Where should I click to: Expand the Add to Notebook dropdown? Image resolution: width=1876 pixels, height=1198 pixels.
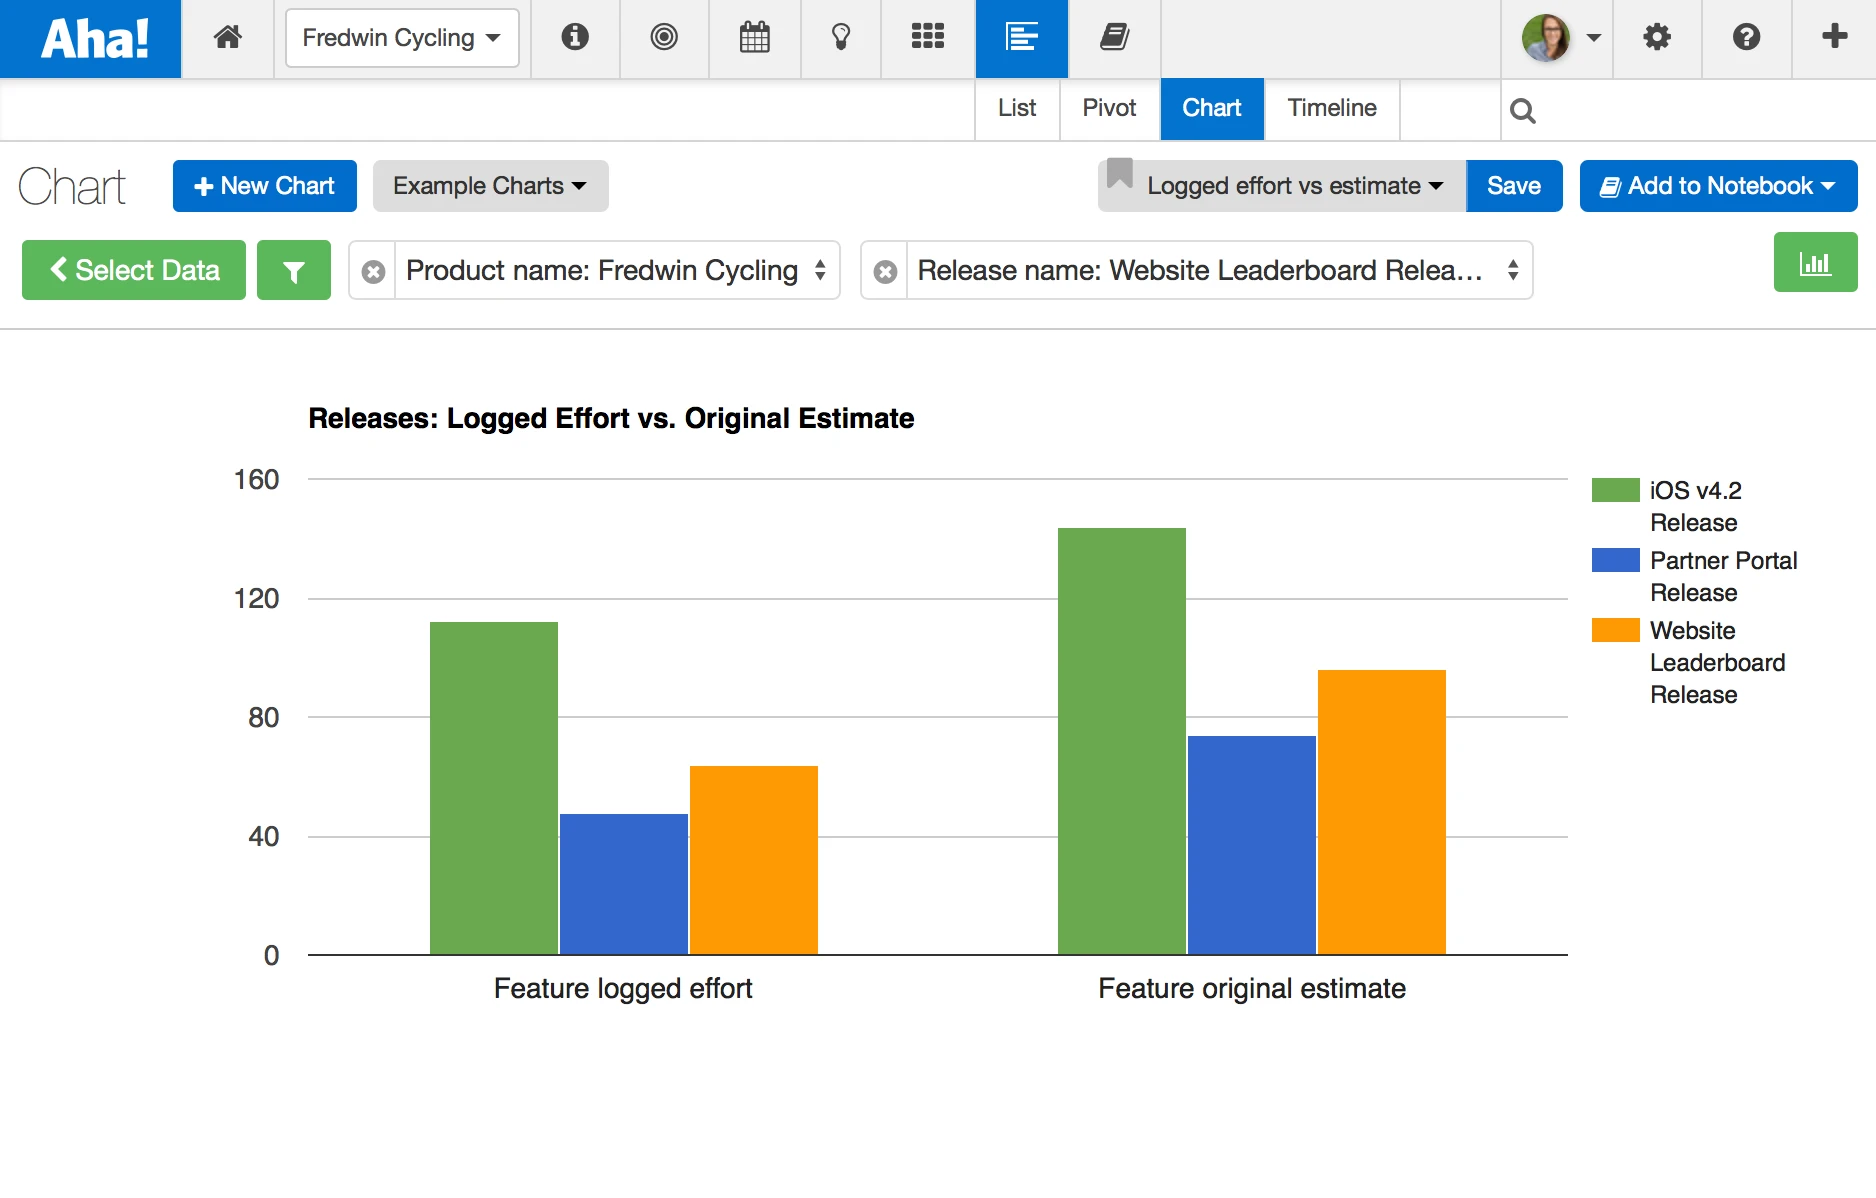(1718, 186)
